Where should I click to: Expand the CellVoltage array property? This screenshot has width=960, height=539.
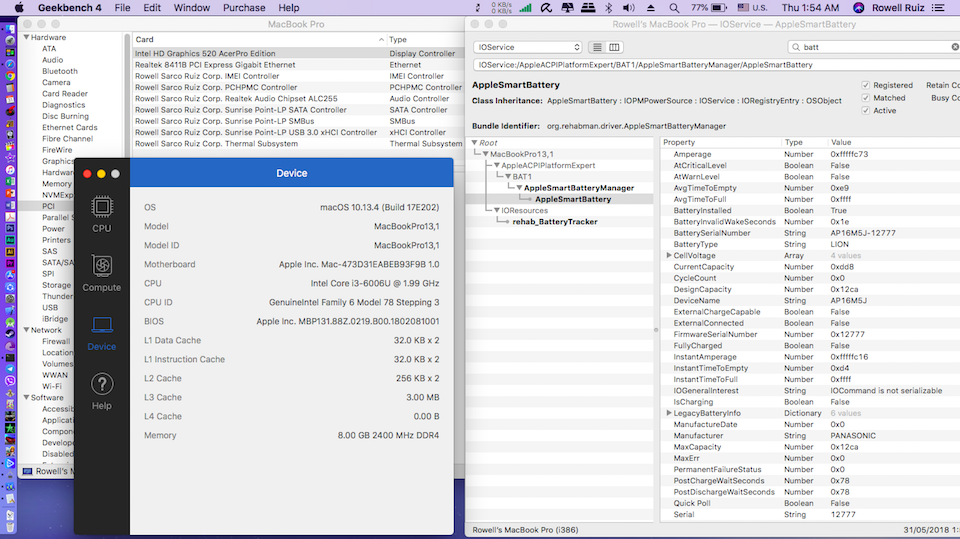click(669, 255)
